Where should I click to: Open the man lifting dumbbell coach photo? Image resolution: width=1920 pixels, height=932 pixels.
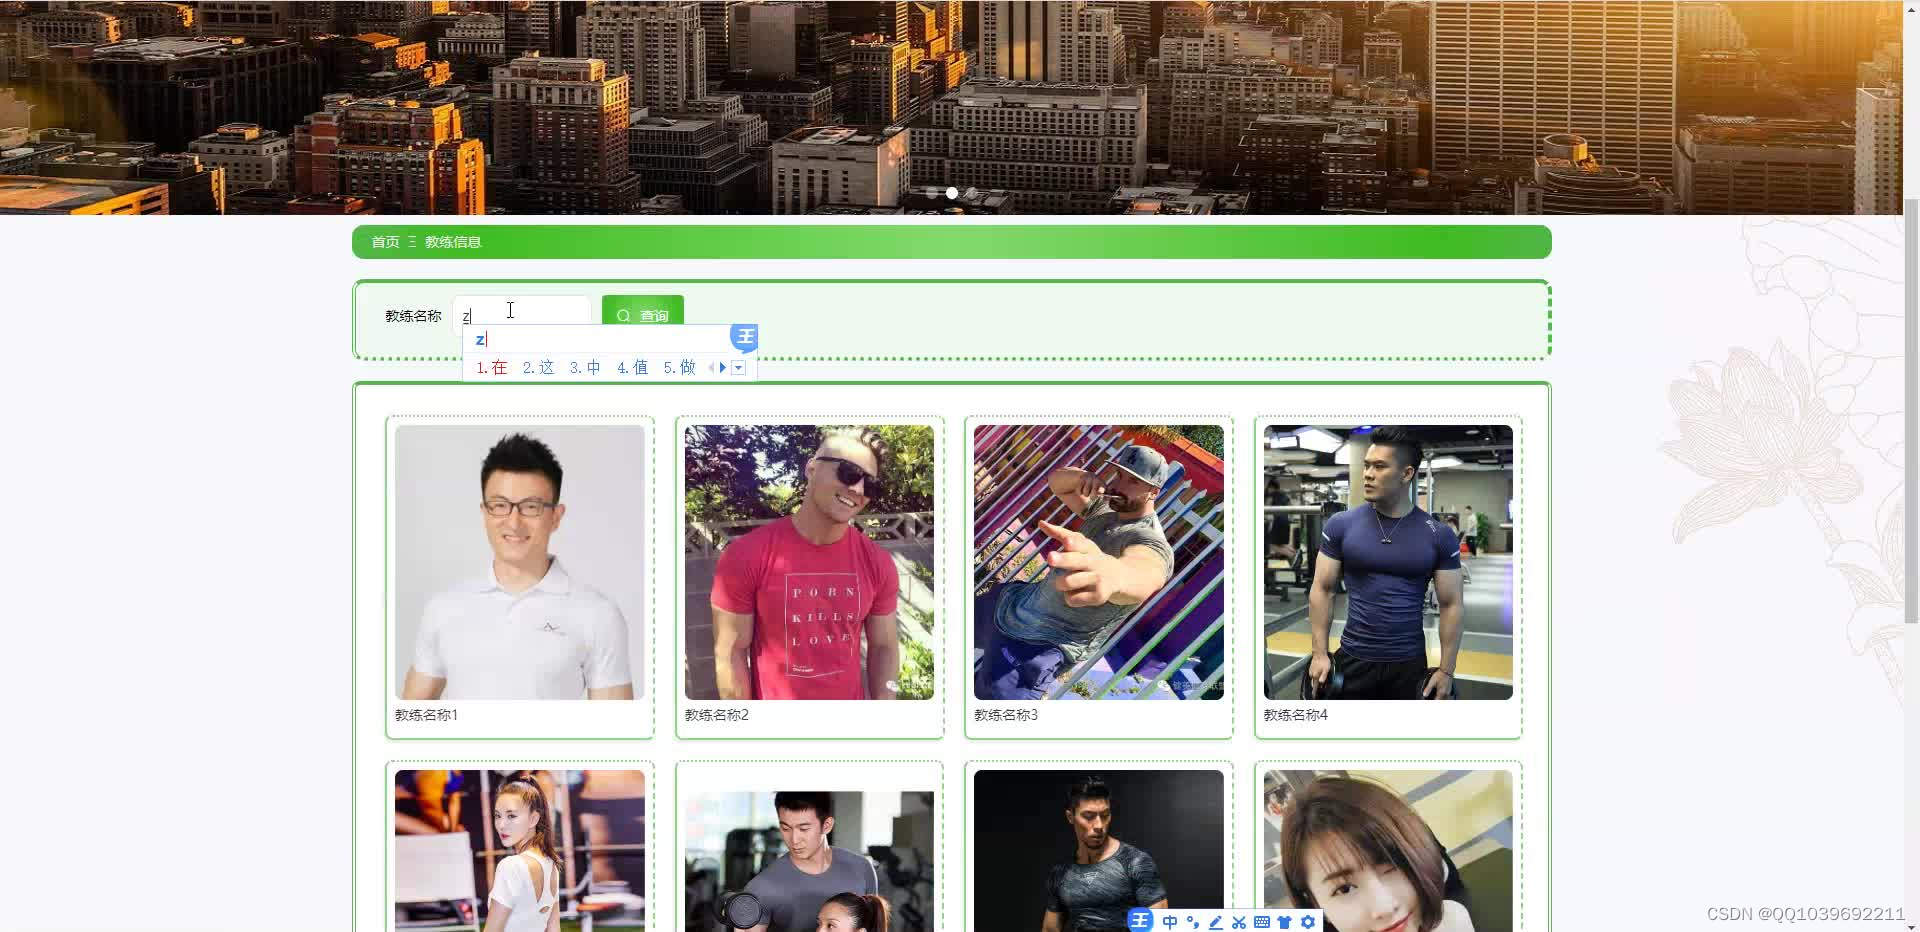pyautogui.click(x=809, y=861)
